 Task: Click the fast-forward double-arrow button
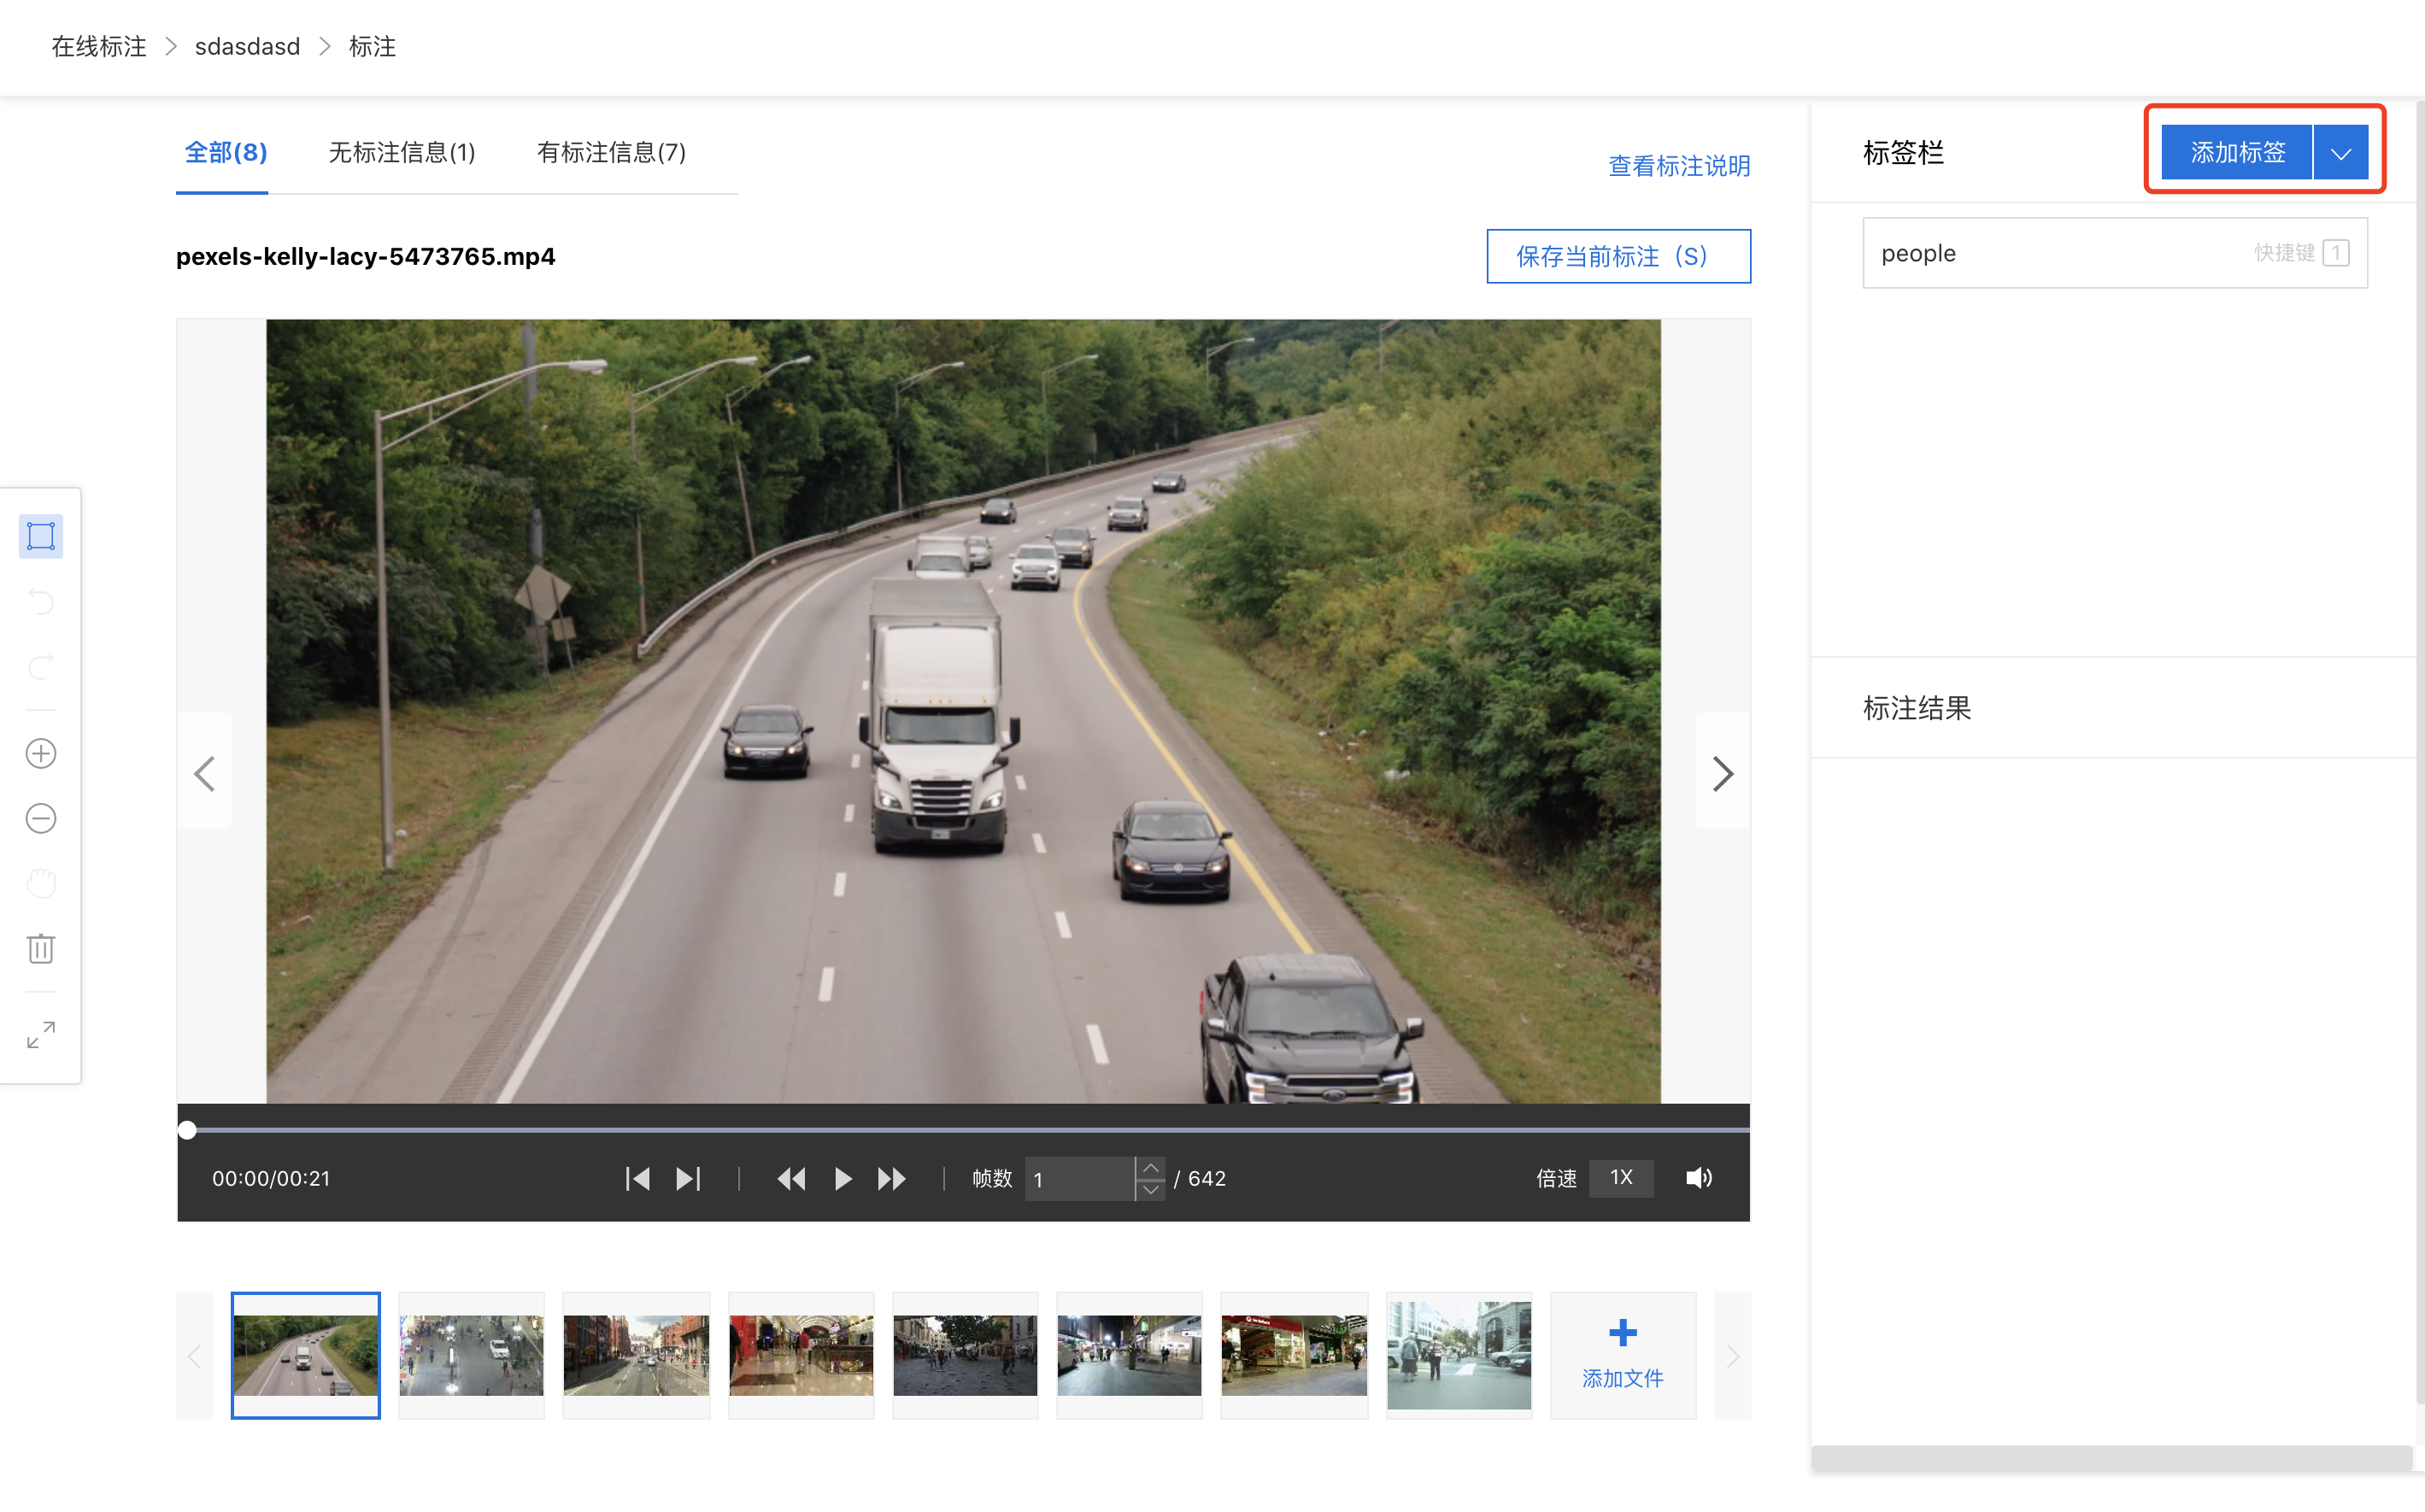(x=892, y=1178)
